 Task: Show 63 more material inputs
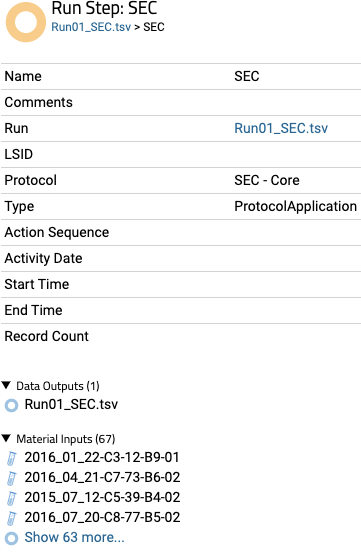pos(75,537)
